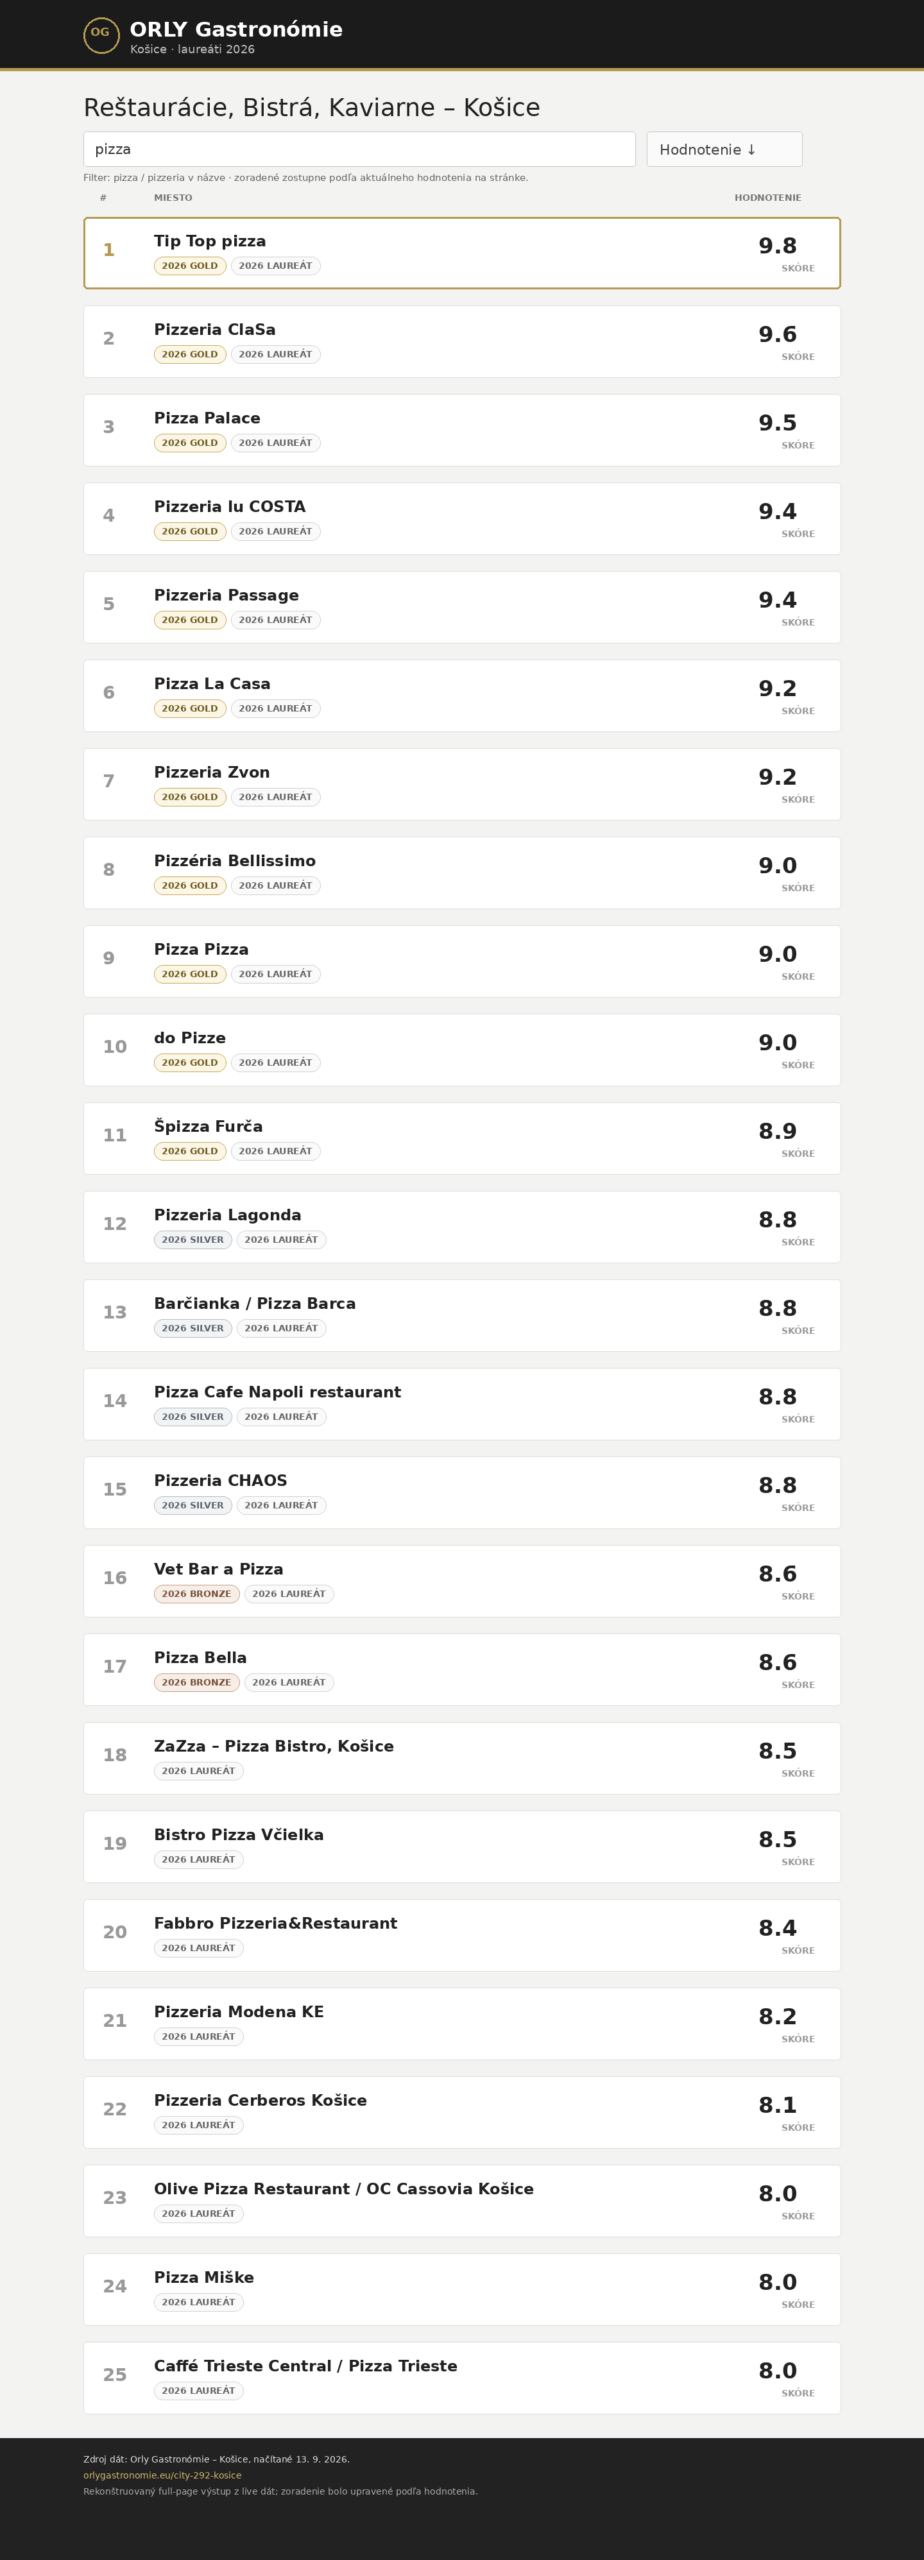Click the OG logo icon in header
This screenshot has width=924, height=2560.
pyautogui.click(x=101, y=35)
